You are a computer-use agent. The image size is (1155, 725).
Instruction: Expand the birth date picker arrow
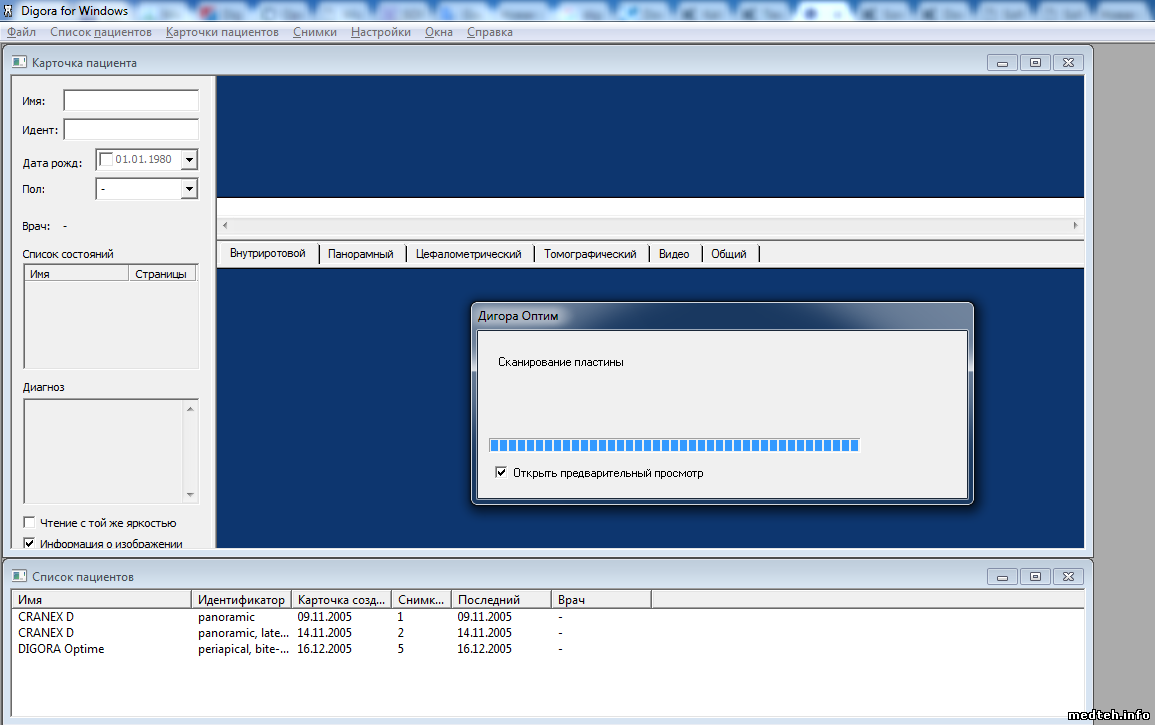tap(189, 160)
